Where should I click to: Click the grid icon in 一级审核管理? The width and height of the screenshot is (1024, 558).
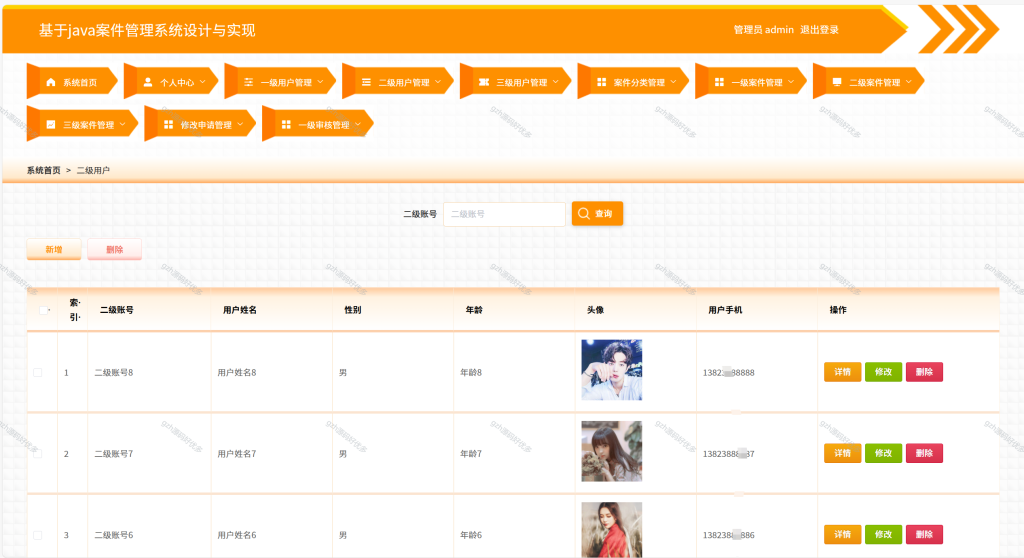coord(286,124)
